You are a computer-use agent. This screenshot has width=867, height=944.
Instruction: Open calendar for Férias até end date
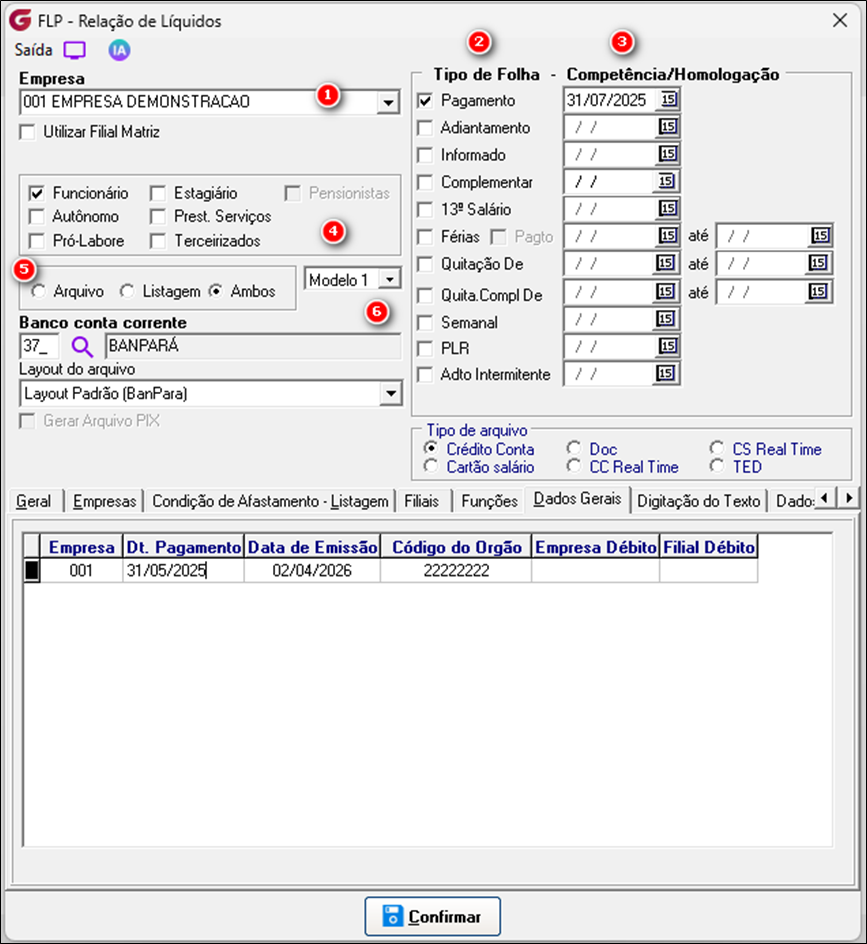pos(821,235)
